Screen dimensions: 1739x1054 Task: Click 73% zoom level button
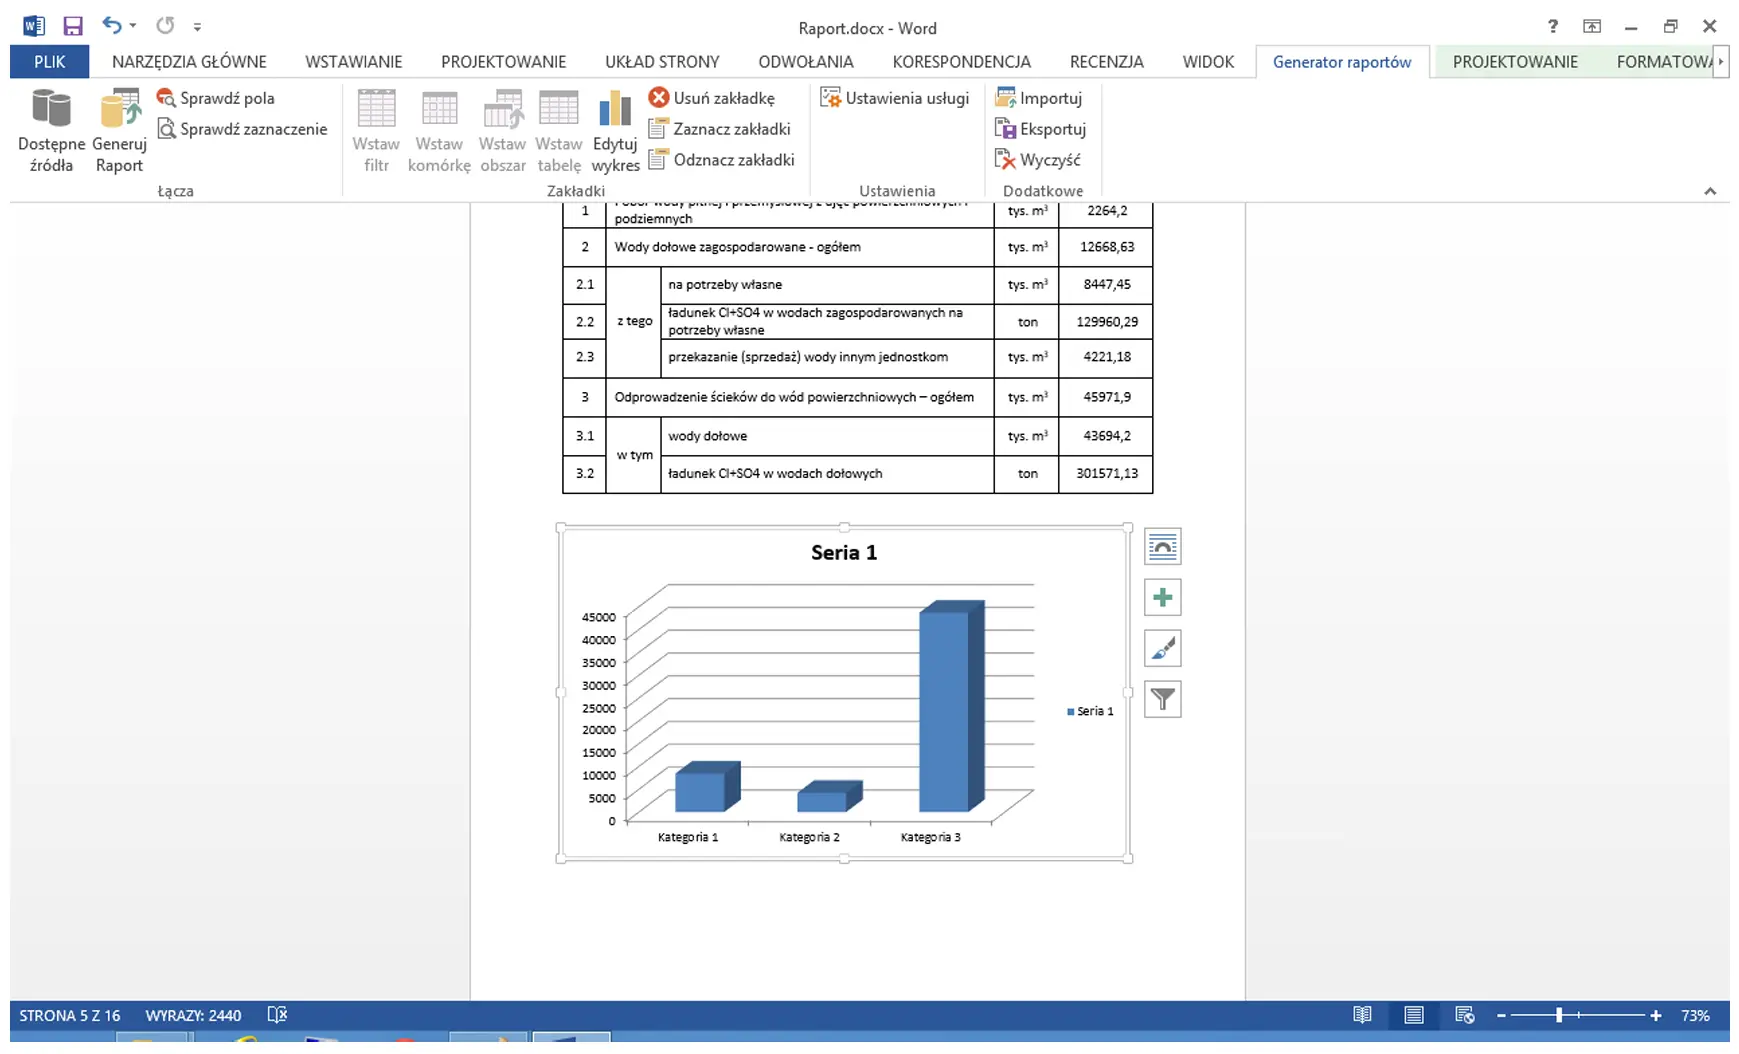pyautogui.click(x=1695, y=1015)
